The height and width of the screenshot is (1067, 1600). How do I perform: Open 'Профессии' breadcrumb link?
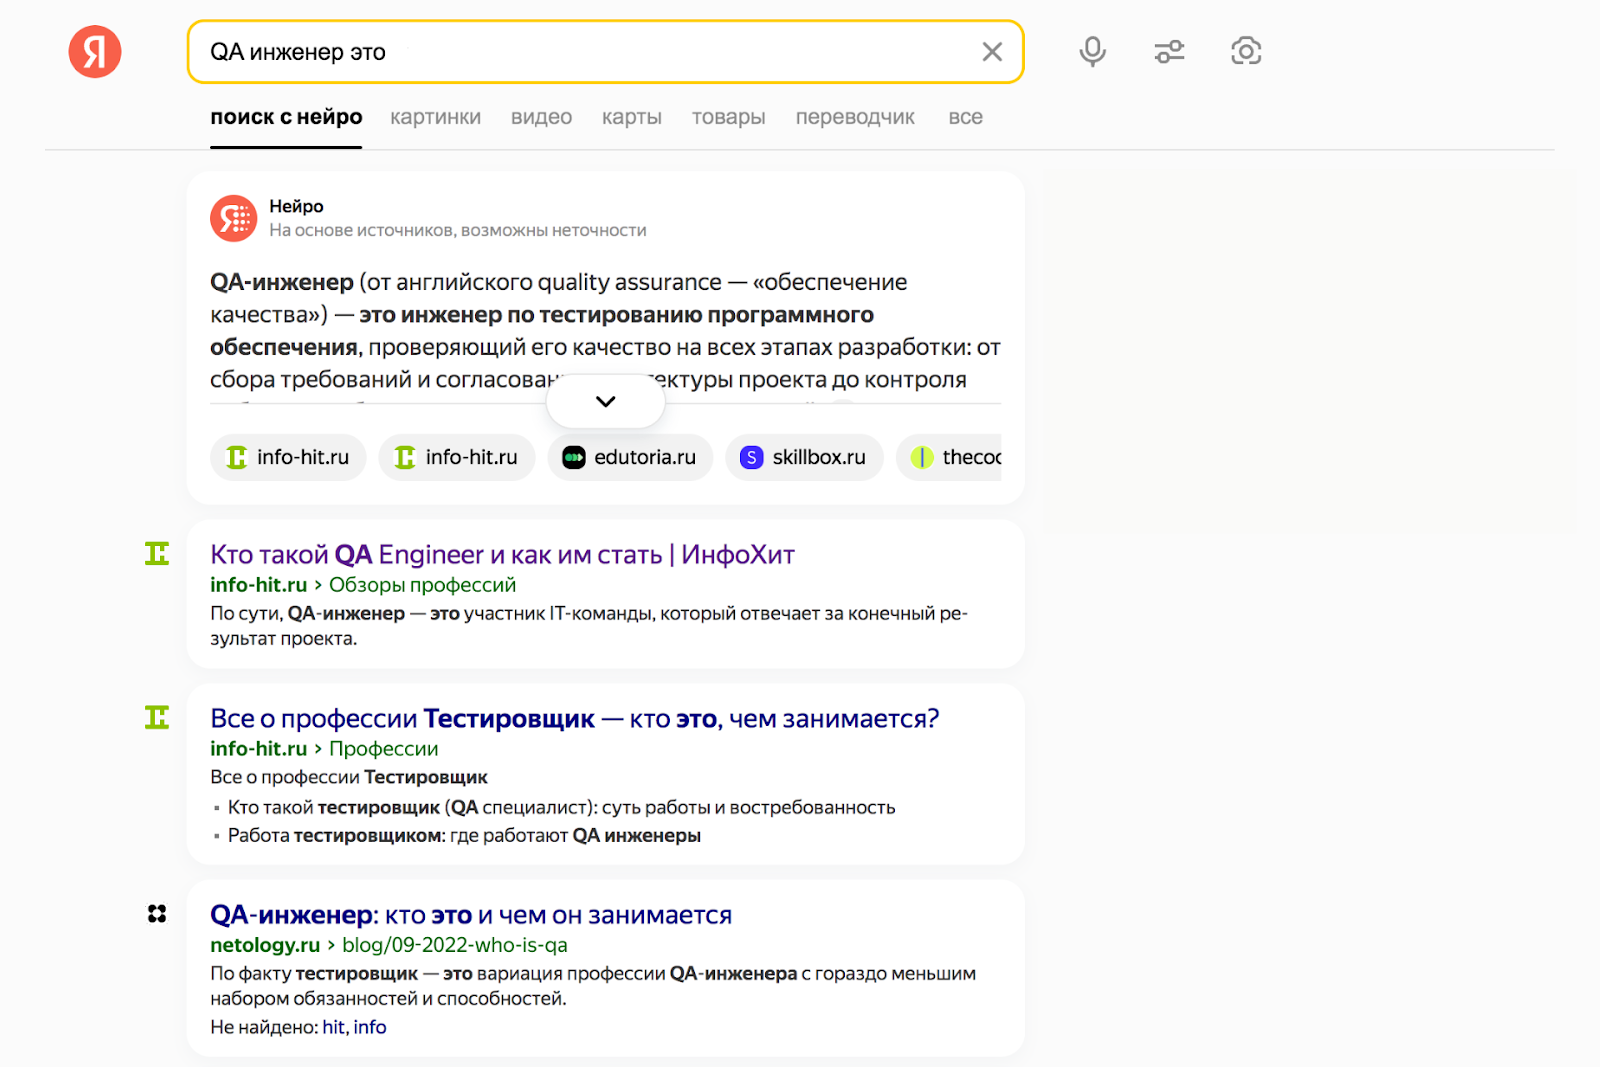[383, 749]
